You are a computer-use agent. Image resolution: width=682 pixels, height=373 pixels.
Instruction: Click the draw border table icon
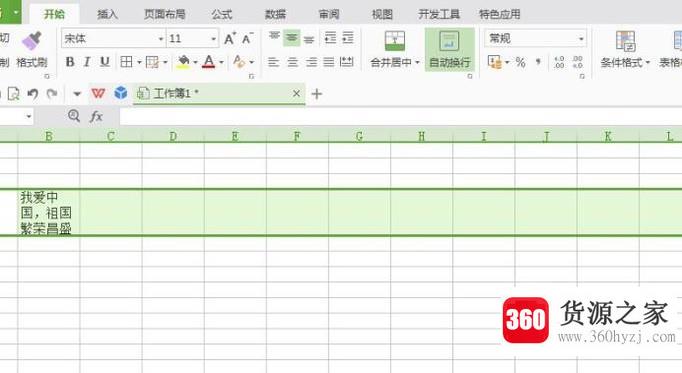[x=152, y=62]
